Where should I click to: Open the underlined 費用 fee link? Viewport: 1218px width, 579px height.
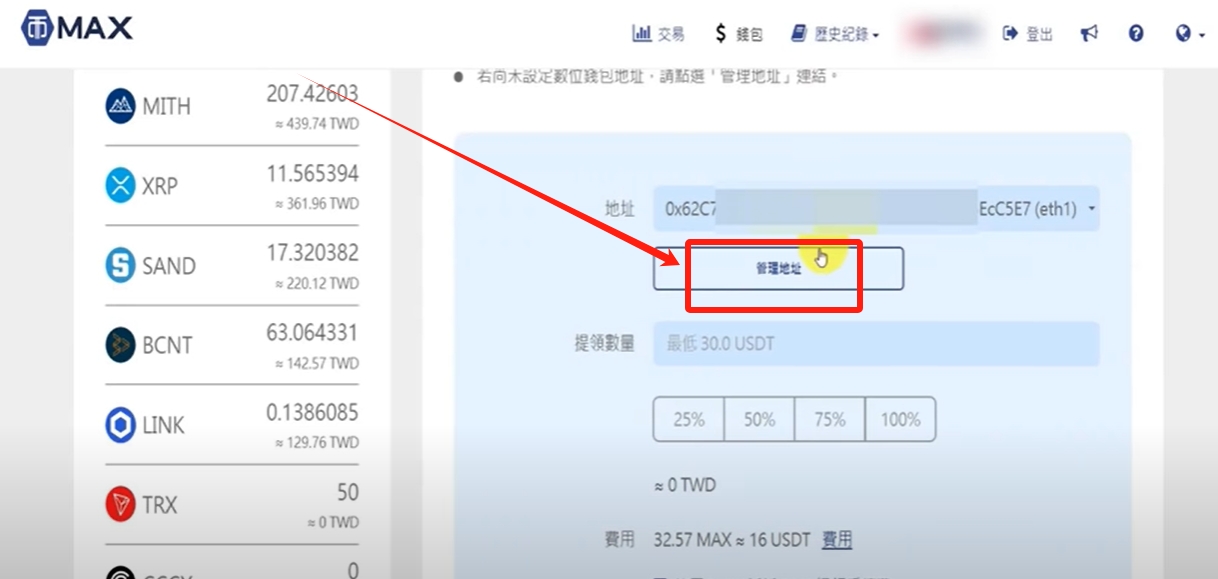point(837,540)
